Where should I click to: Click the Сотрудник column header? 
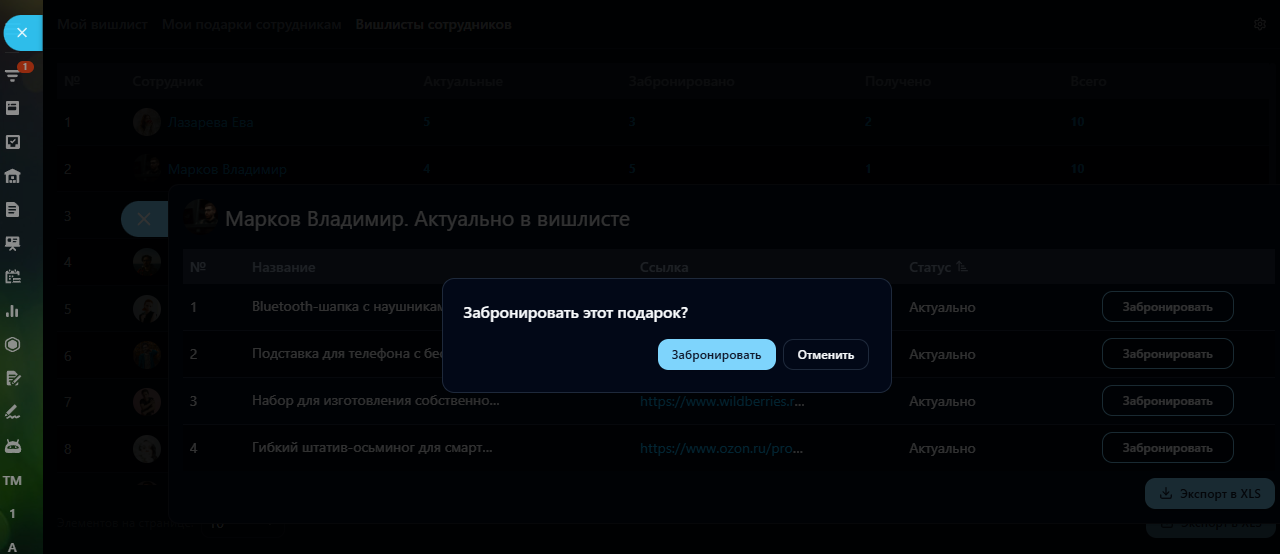point(168,81)
